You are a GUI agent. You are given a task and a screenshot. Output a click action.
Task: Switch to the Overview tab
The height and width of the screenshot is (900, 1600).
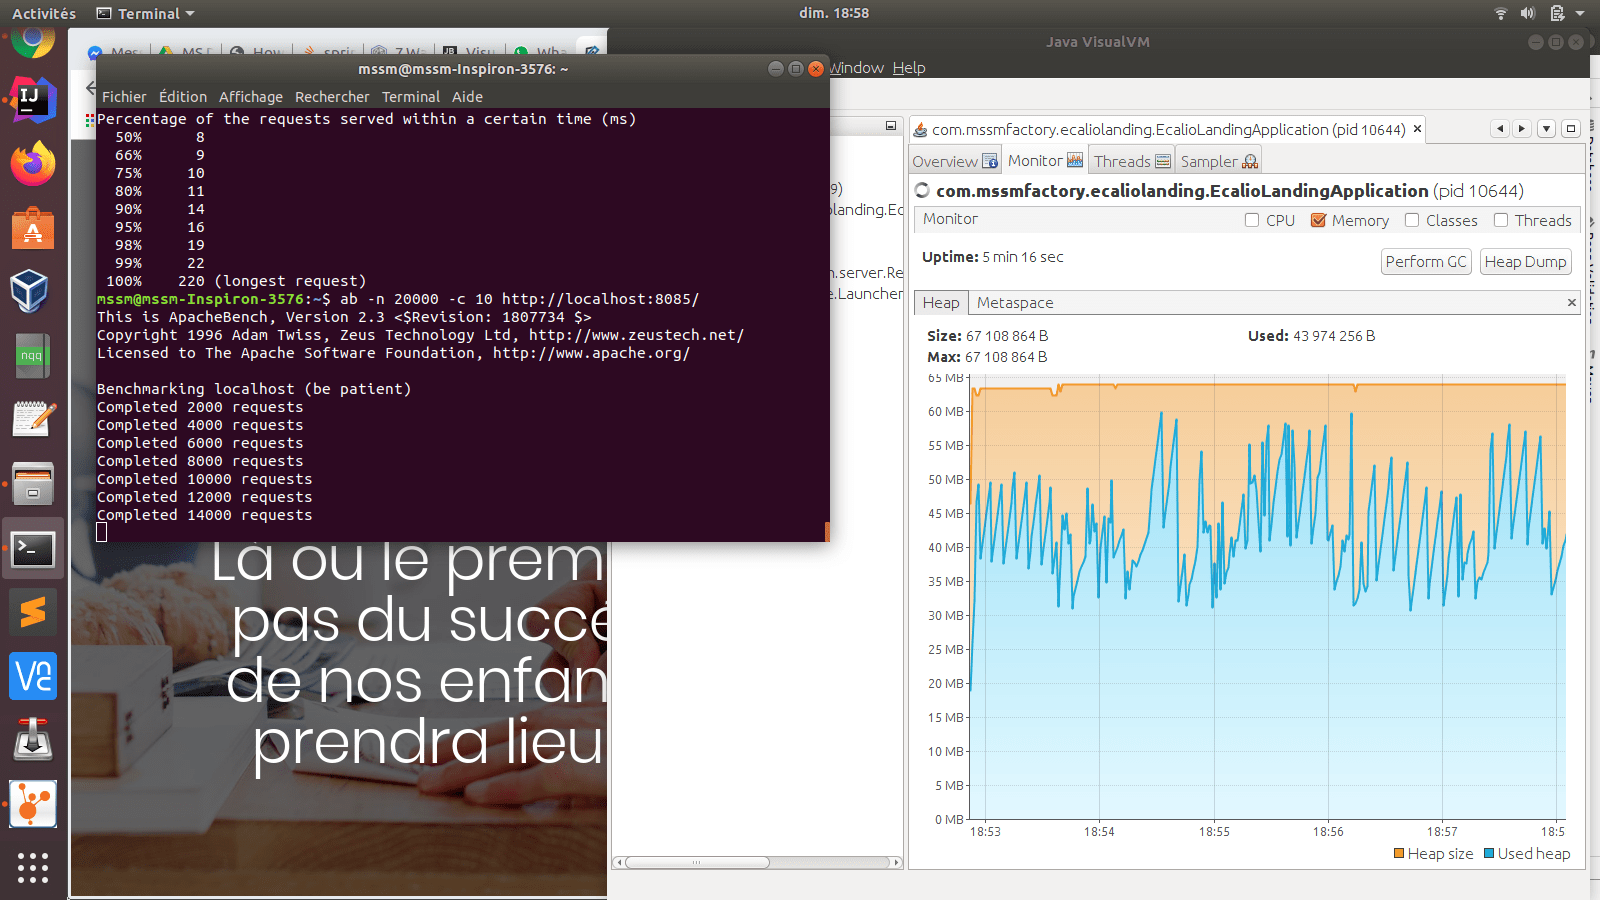click(x=955, y=161)
